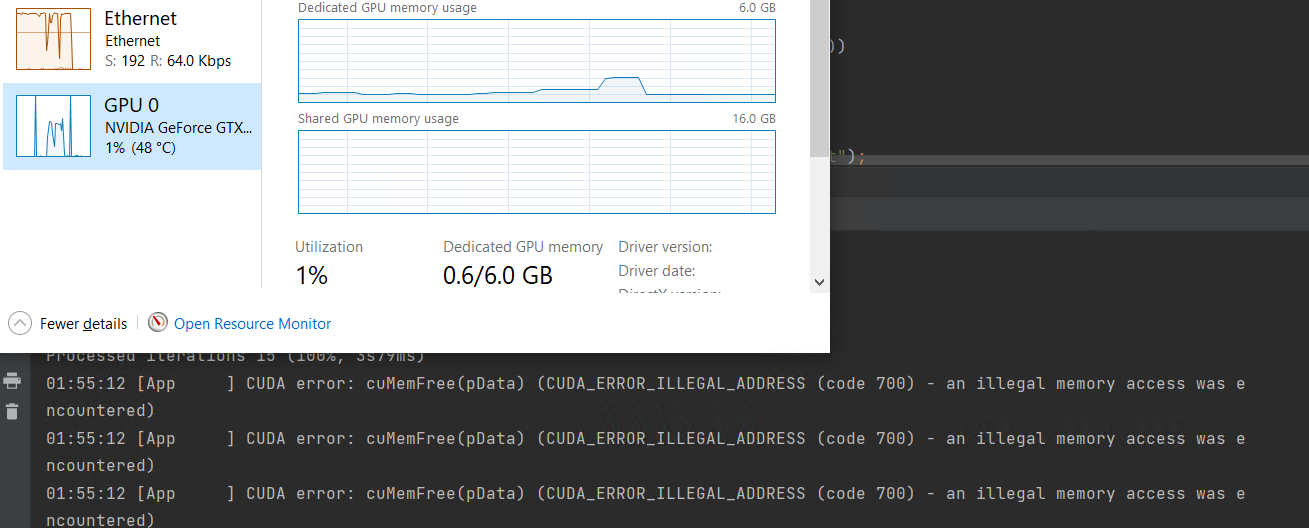Click the scrollbar down arrow in GPU pane
This screenshot has width=1309, height=528.
pos(820,283)
